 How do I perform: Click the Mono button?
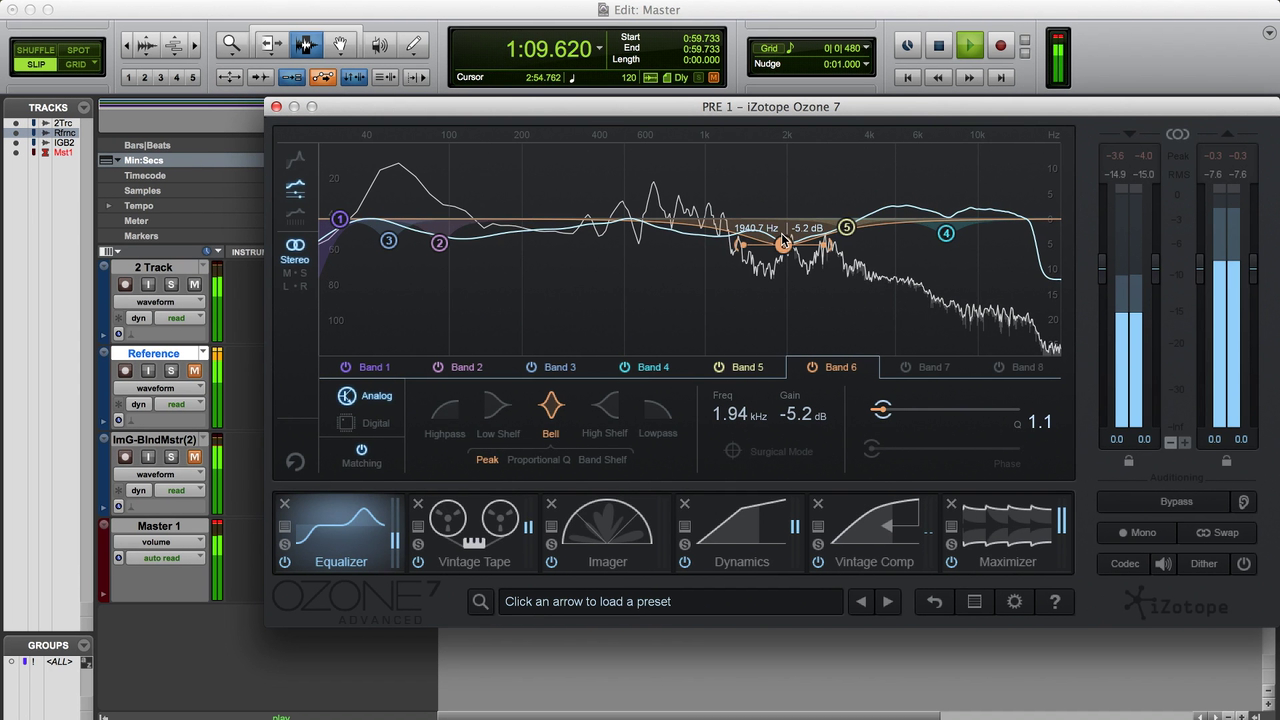(1137, 533)
